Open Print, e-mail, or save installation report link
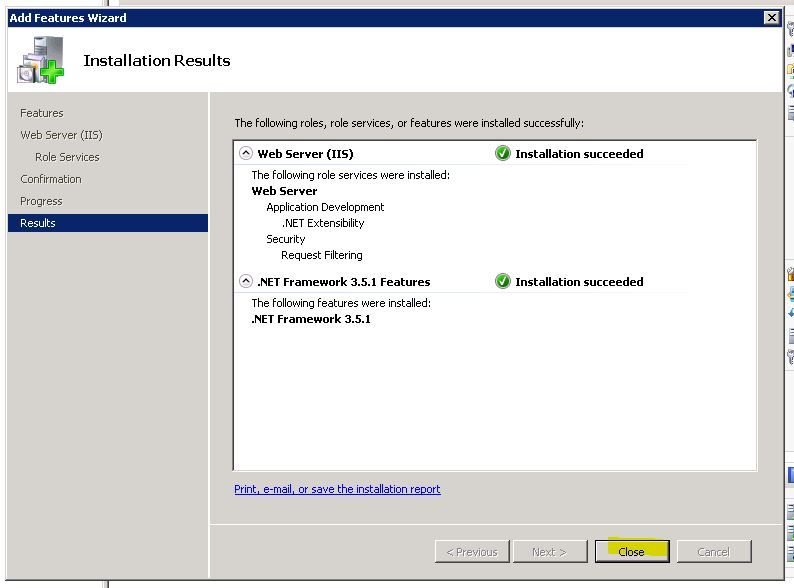Image resolution: width=794 pixels, height=588 pixels. (337, 489)
